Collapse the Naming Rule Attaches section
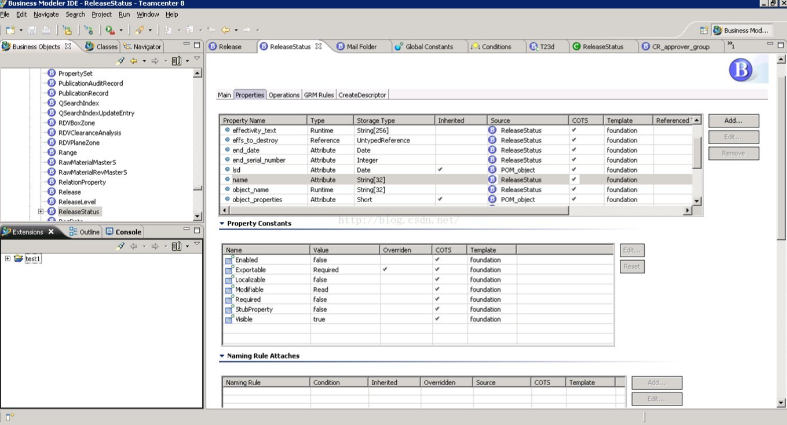The width and height of the screenshot is (787, 425). (222, 355)
